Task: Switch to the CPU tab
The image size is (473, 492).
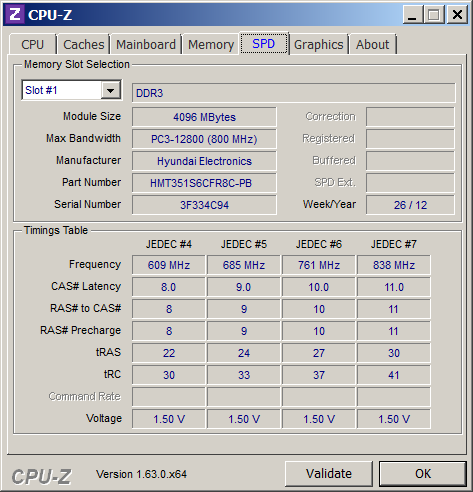Action: click(x=33, y=44)
